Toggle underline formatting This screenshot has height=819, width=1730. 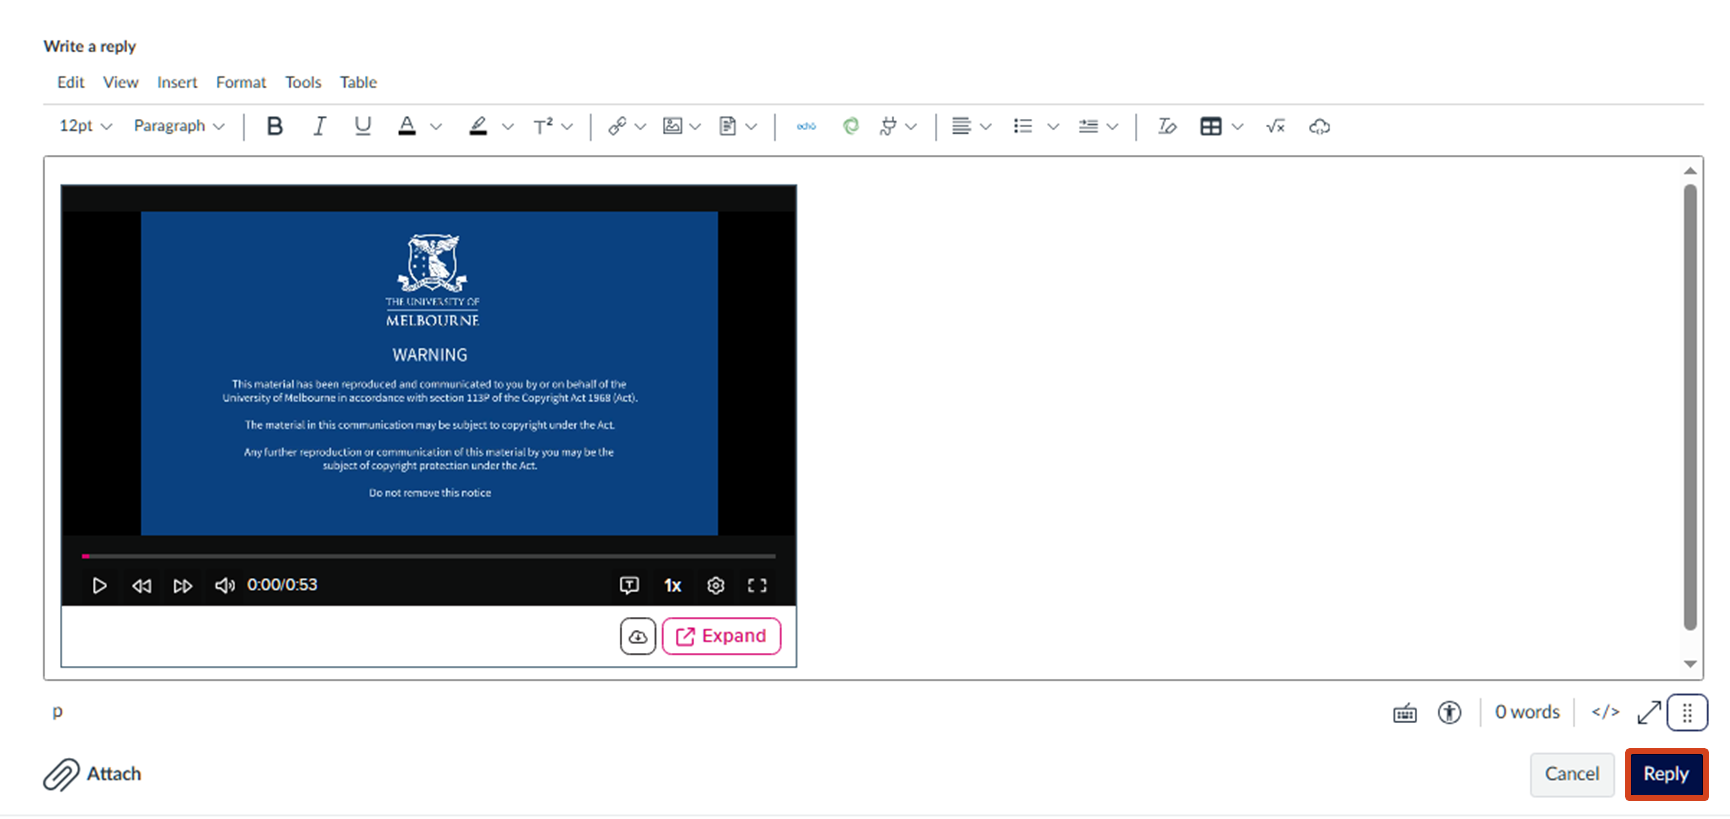363,126
